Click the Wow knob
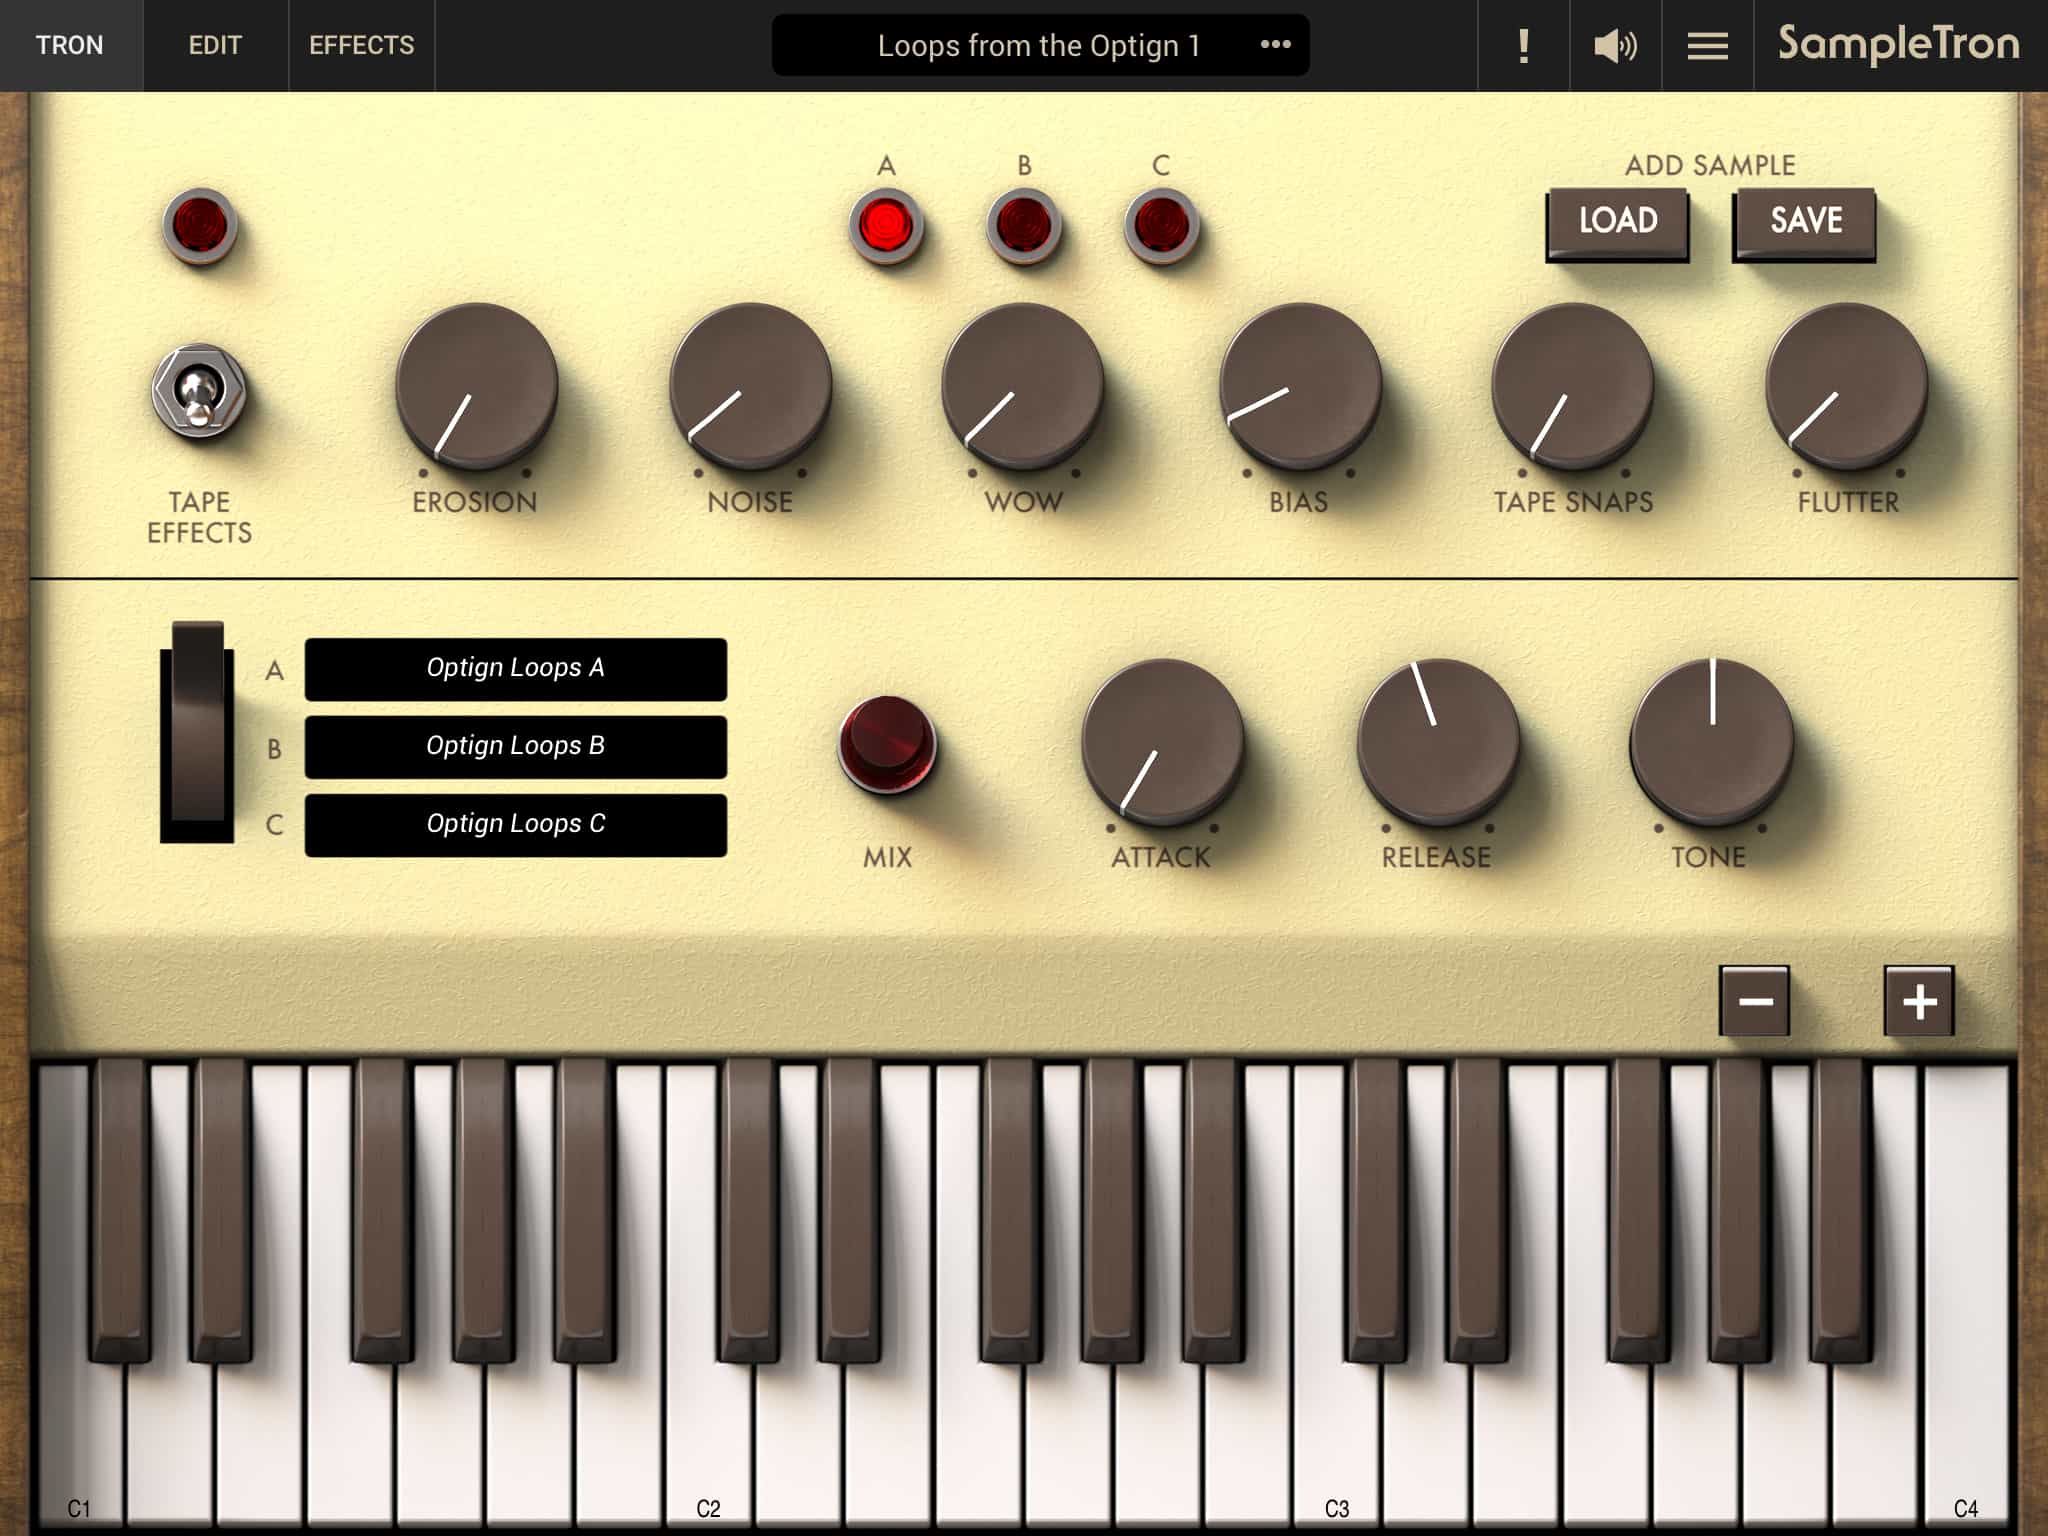This screenshot has height=1536, width=2048. [x=1023, y=386]
